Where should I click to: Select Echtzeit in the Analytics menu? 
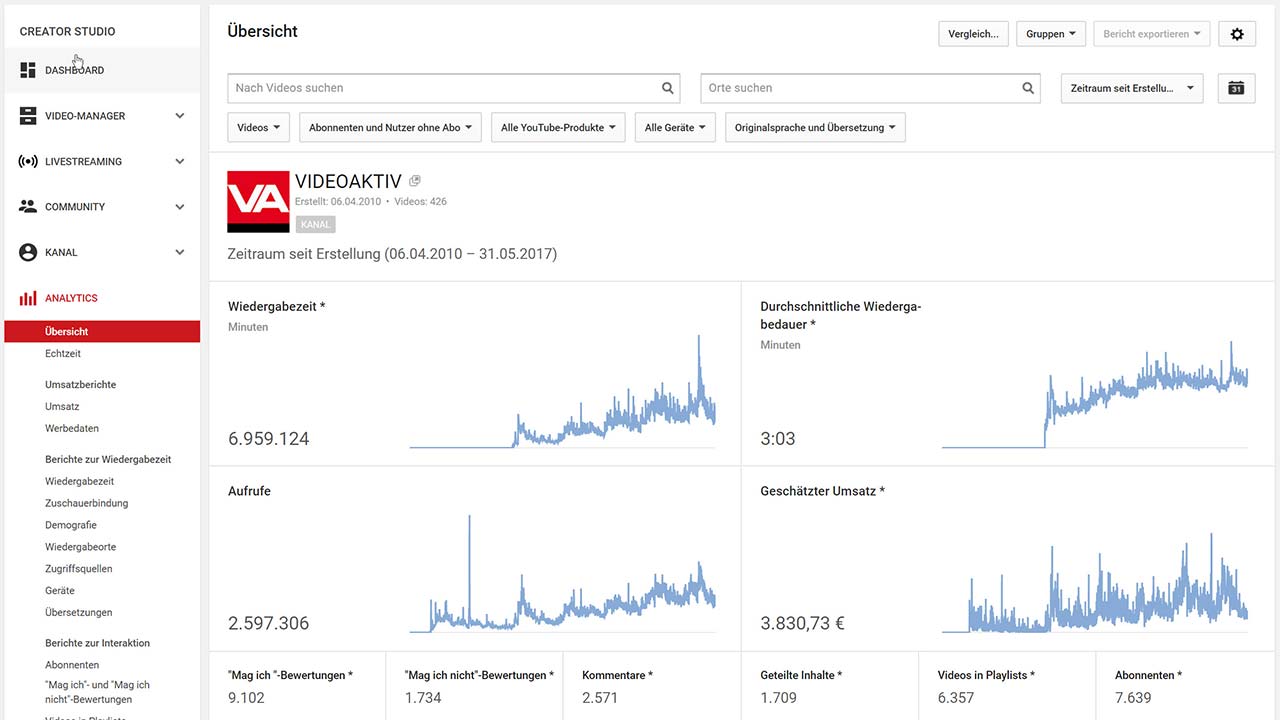pos(63,354)
